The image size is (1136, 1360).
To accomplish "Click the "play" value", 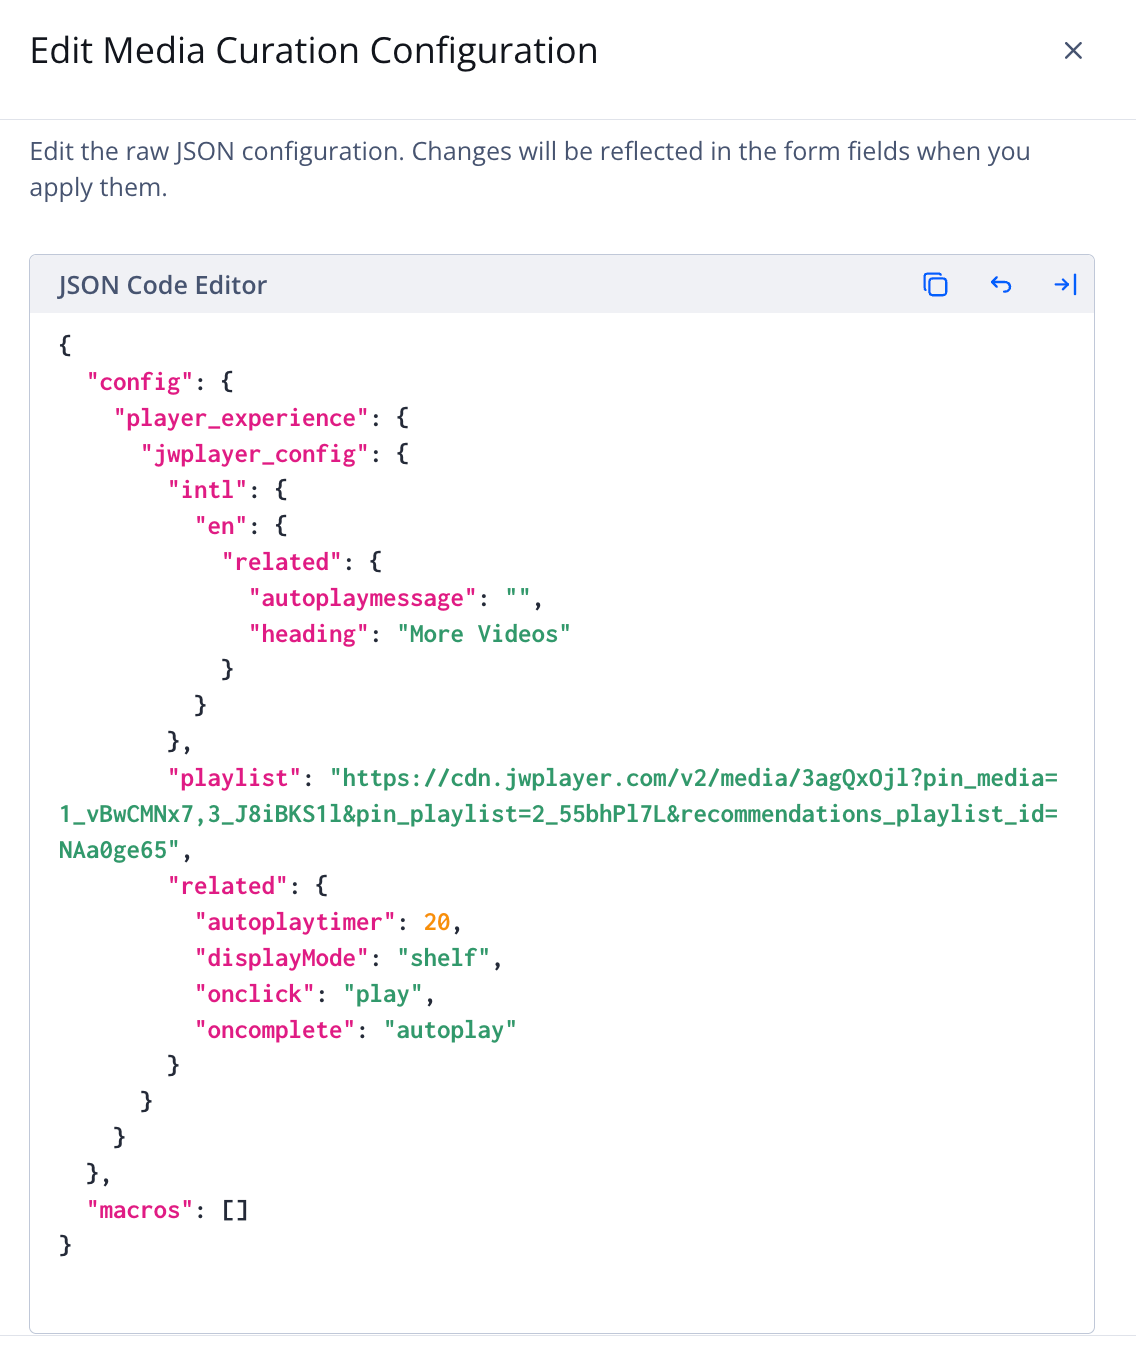I will click(383, 994).
